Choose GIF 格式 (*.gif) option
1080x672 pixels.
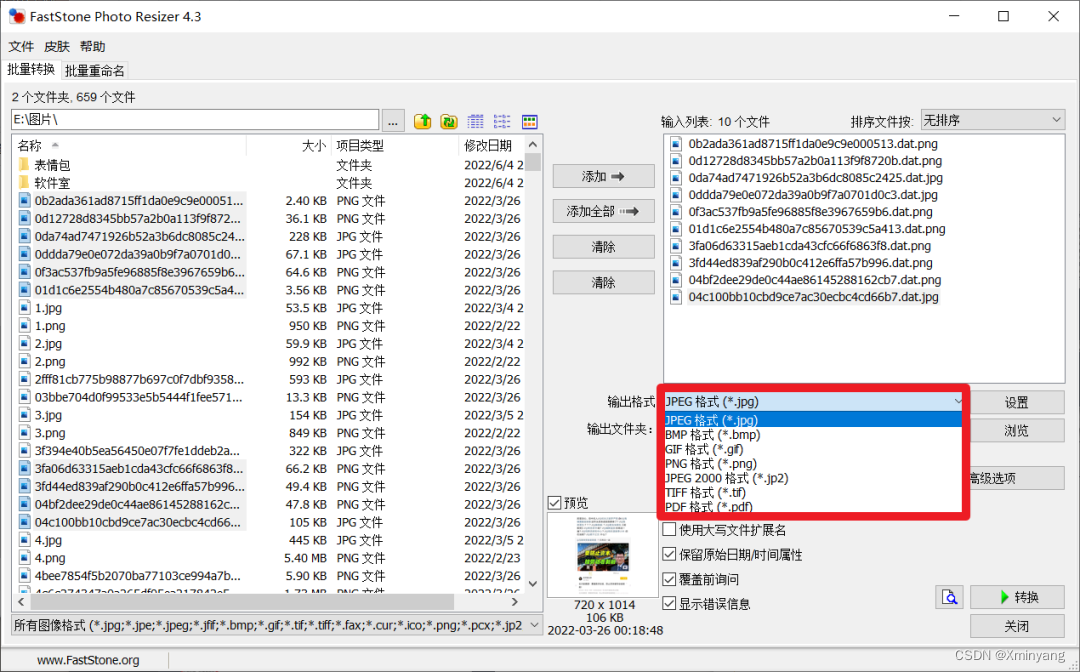(x=813, y=449)
